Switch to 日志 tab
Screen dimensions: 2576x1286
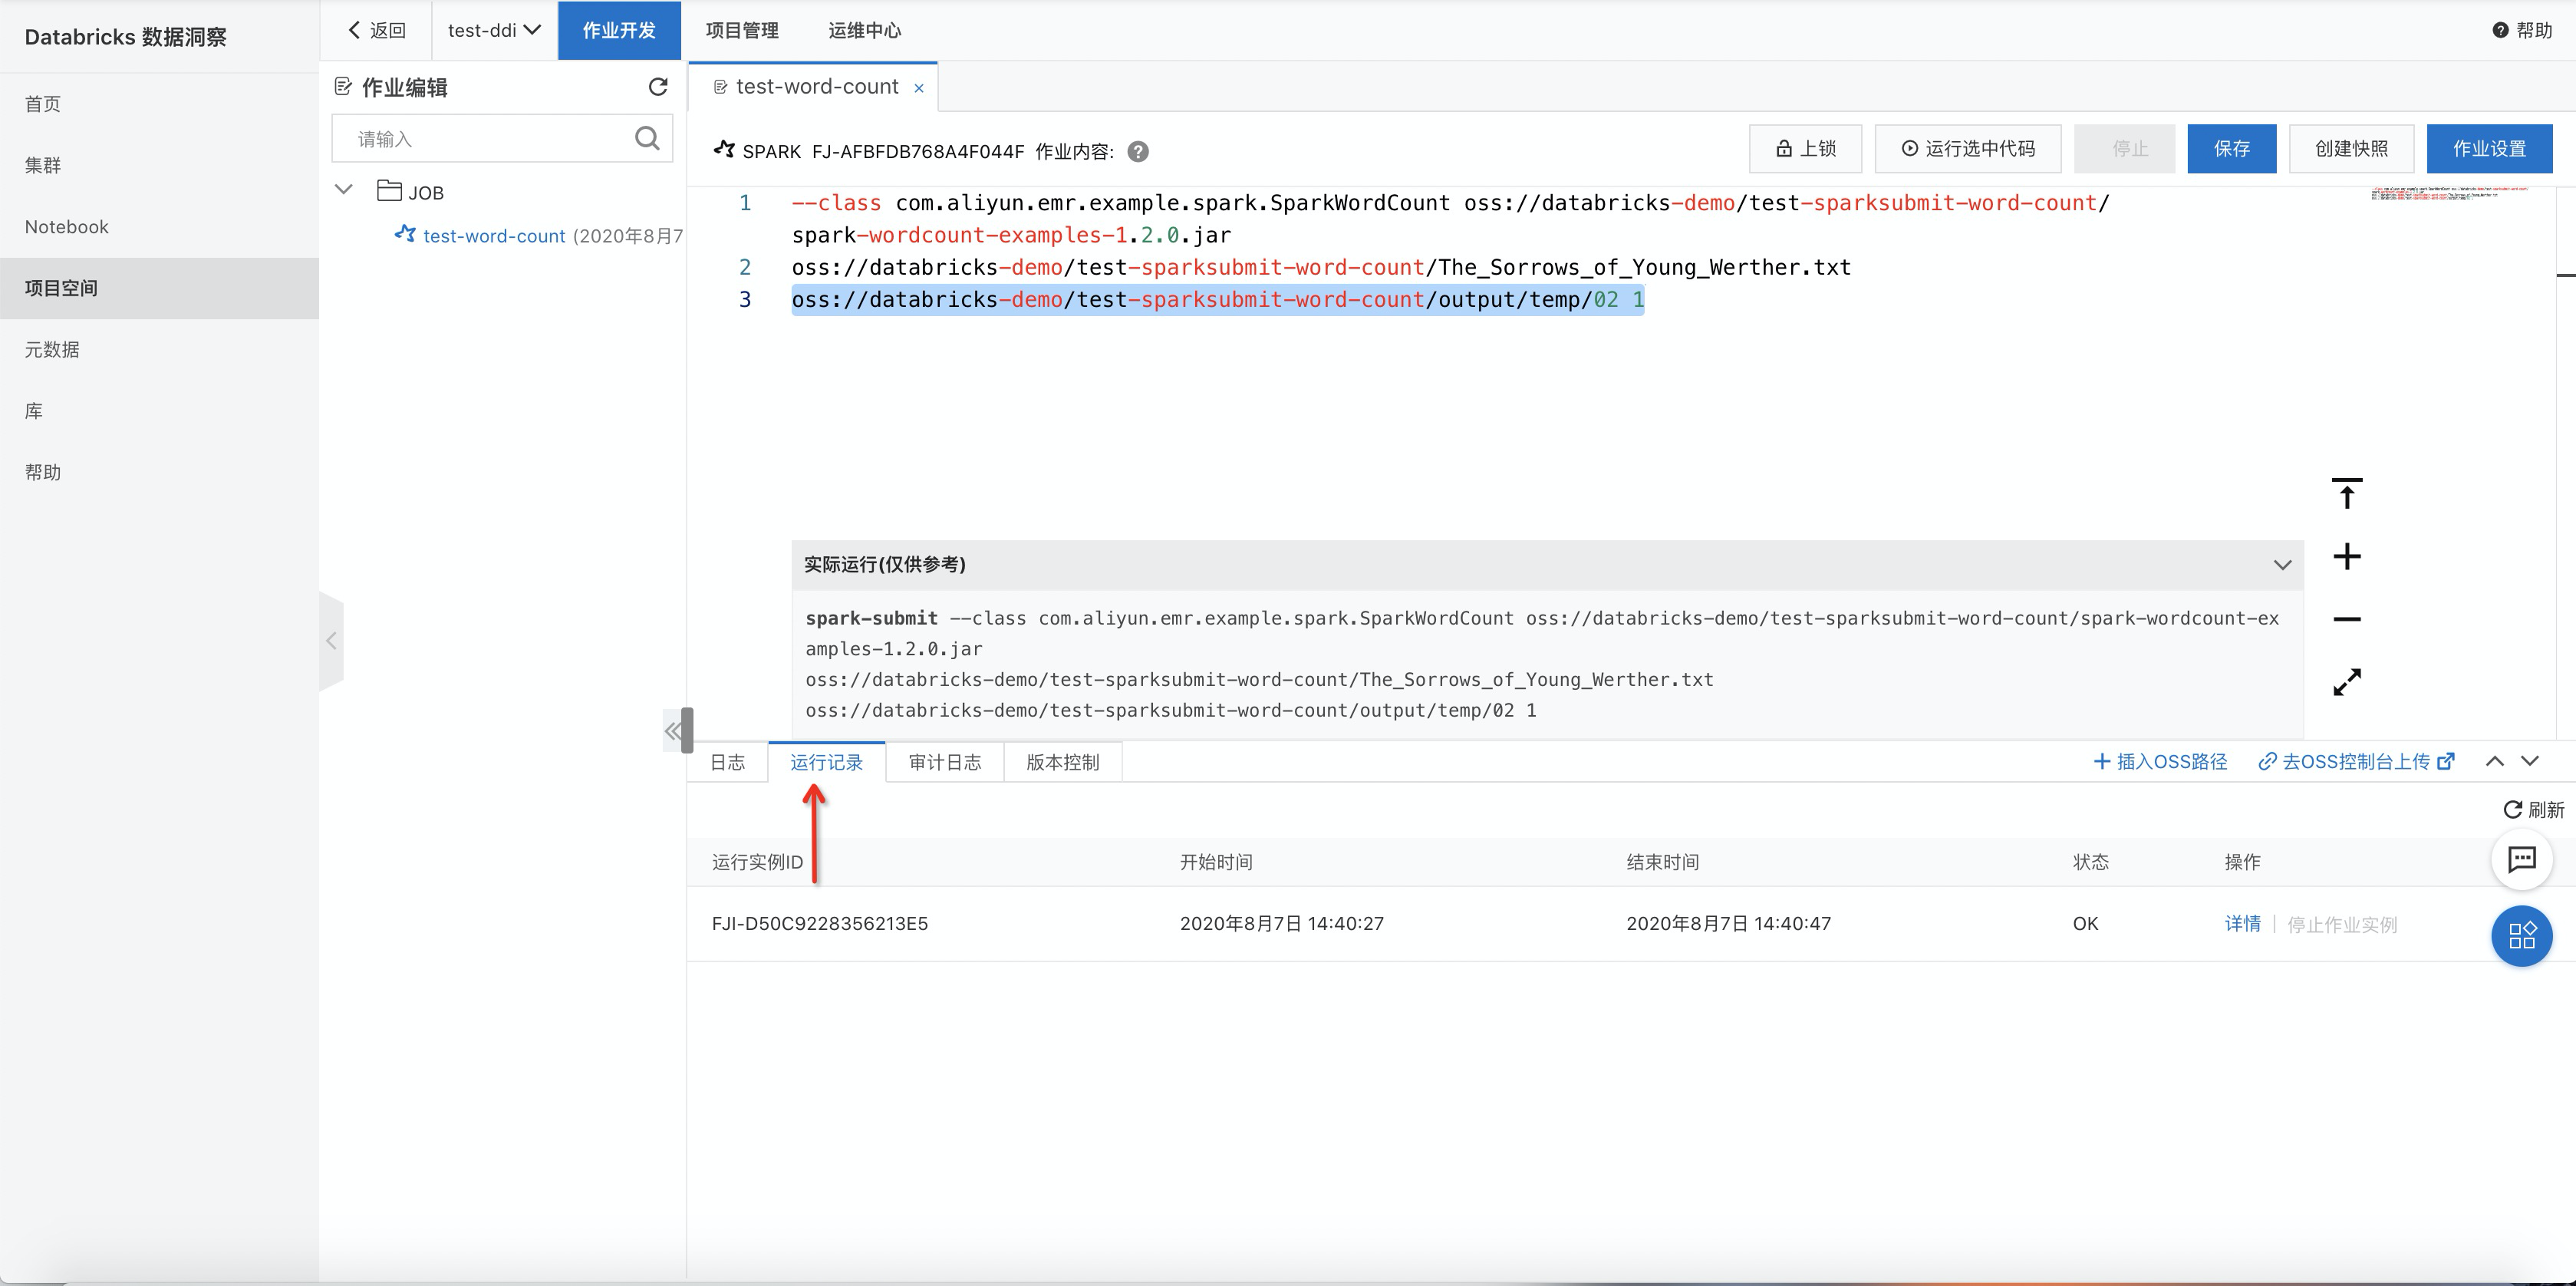(x=728, y=762)
